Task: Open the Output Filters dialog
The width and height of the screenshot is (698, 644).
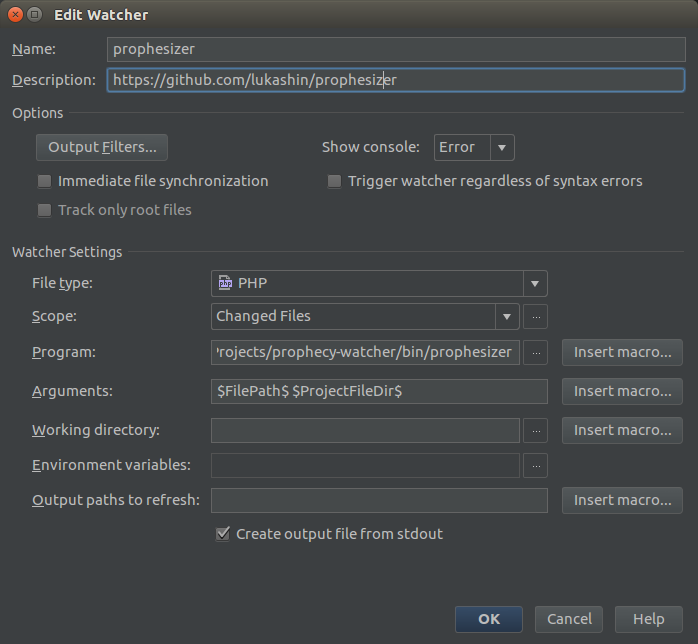Action: pyautogui.click(x=102, y=147)
